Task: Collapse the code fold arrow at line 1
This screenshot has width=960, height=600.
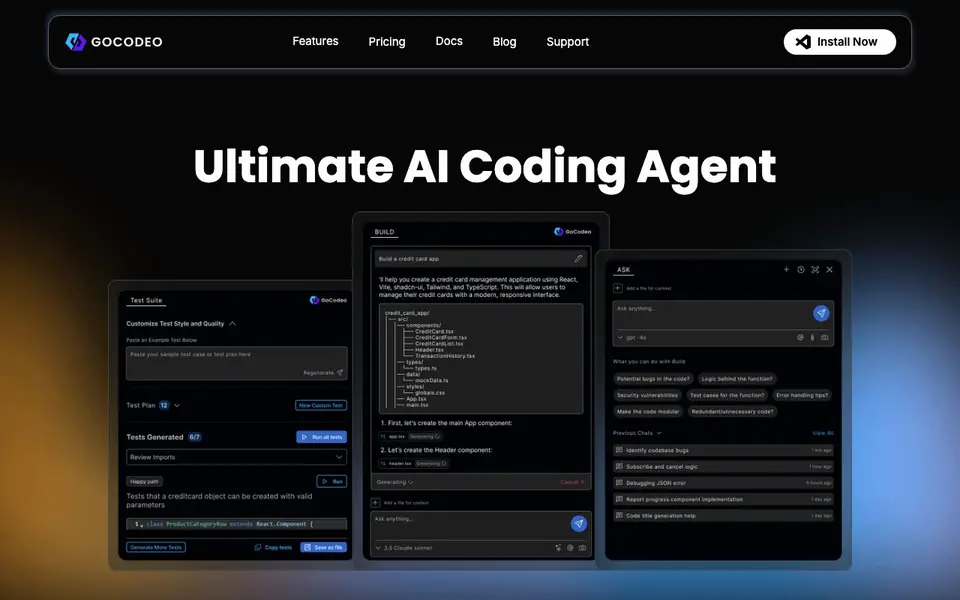Action: click(142, 525)
